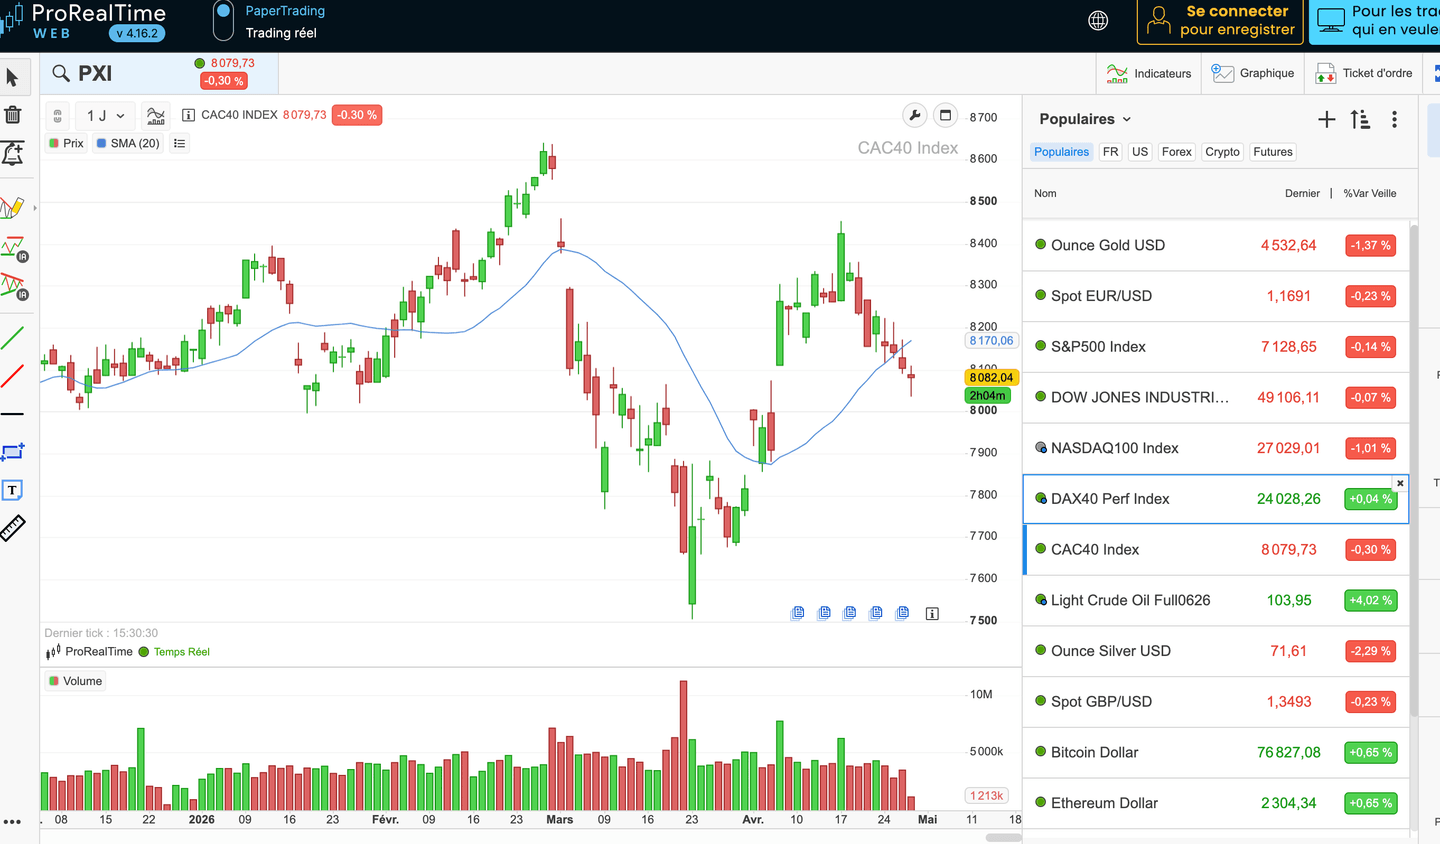Click the info icon near the news markers
Image resolution: width=1440 pixels, height=844 pixels.
pos(932,613)
